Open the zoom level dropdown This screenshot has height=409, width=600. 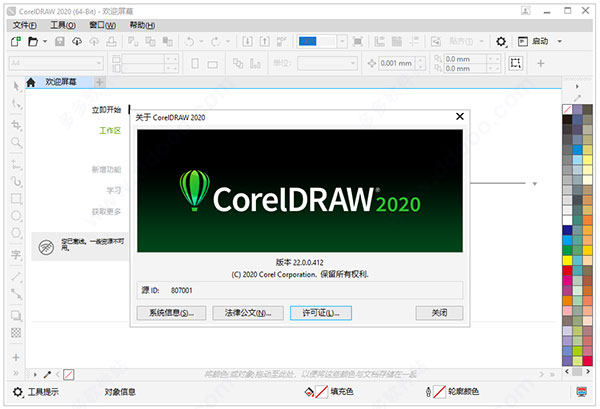point(342,41)
